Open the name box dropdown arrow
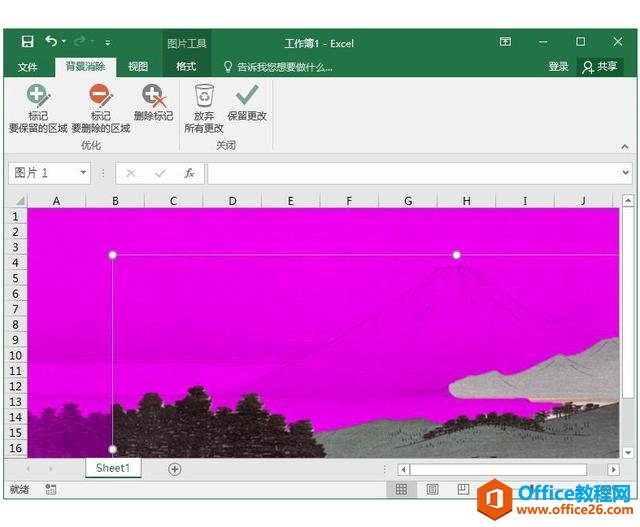 (x=83, y=173)
